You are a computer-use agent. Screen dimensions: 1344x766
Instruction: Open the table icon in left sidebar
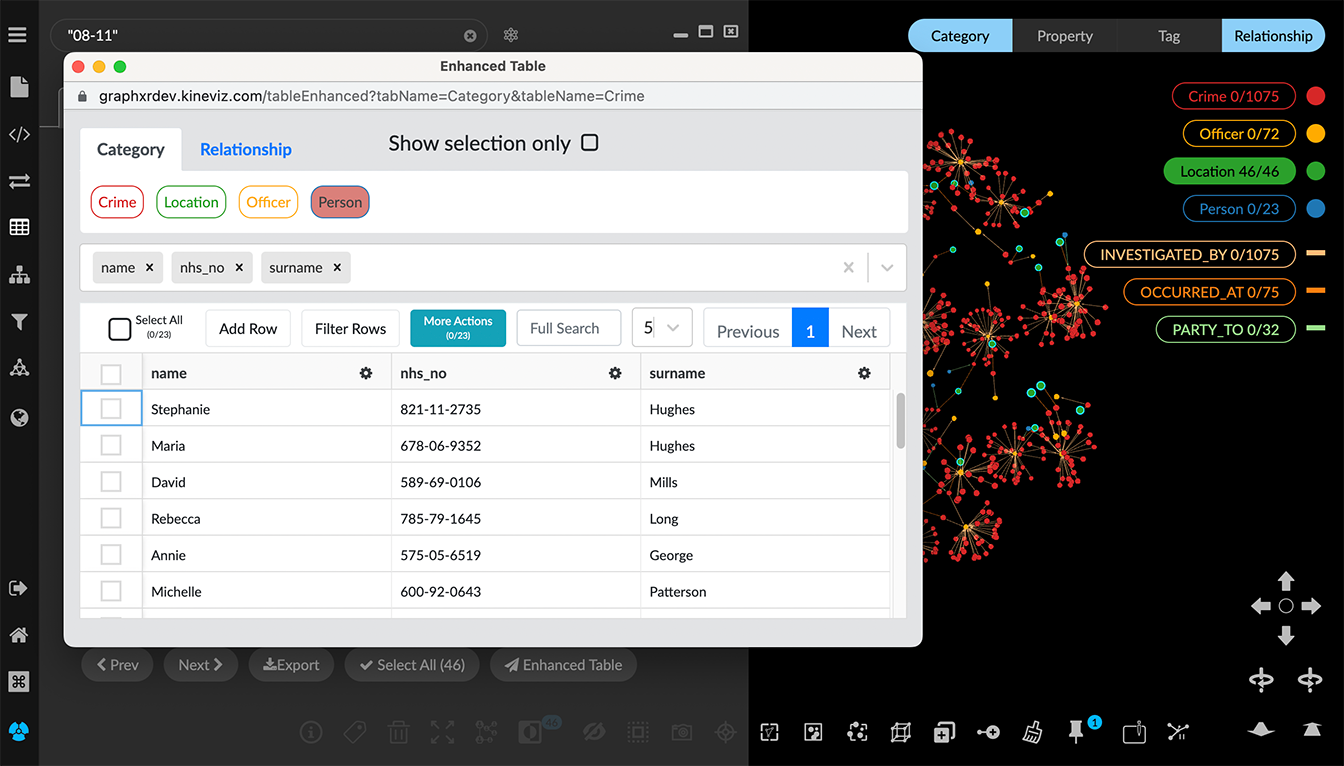pyautogui.click(x=19, y=228)
